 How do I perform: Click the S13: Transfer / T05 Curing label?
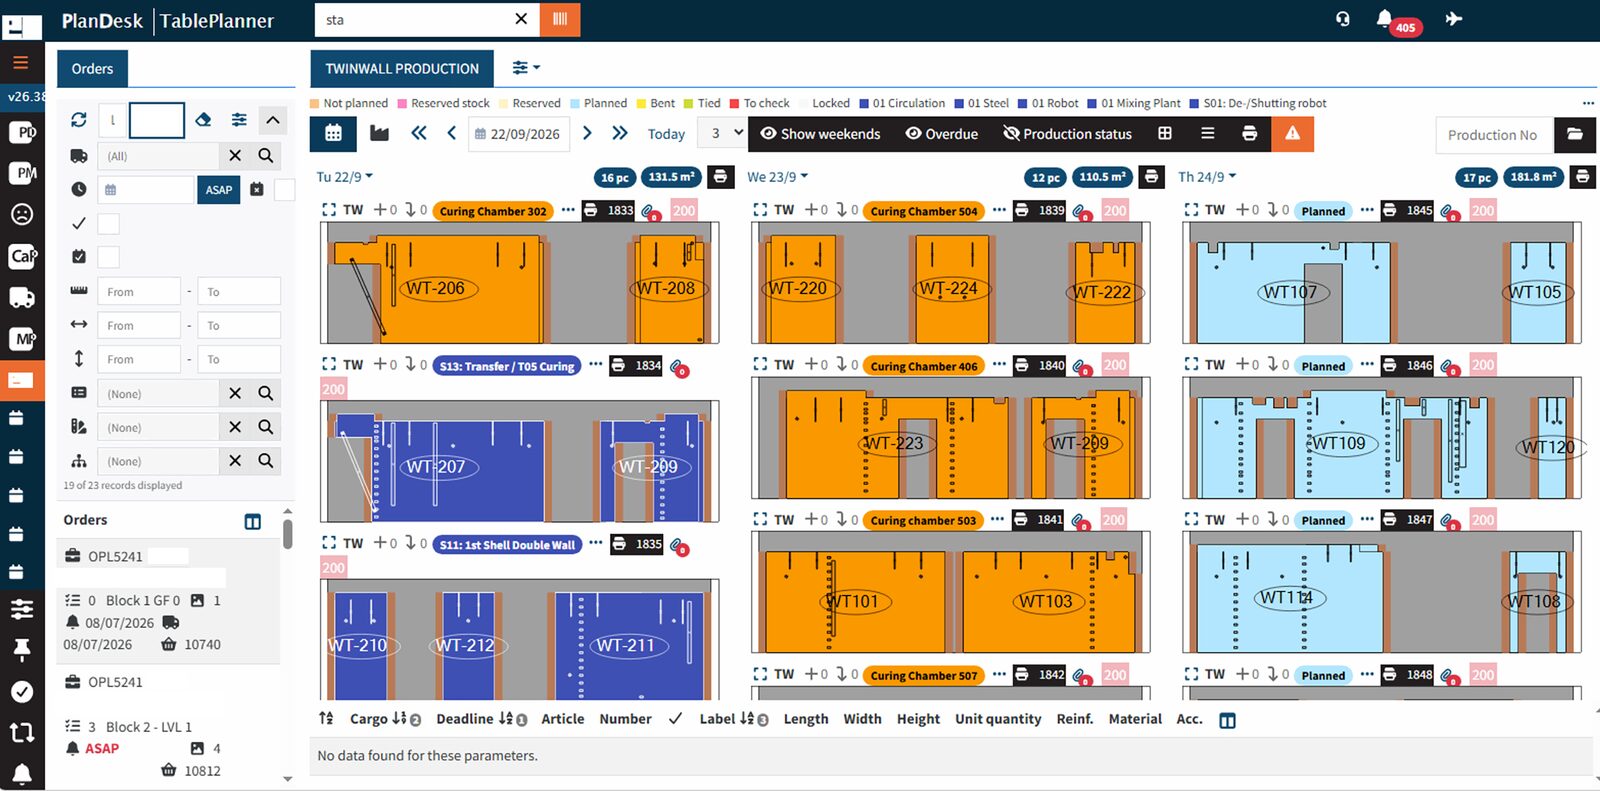507,366
